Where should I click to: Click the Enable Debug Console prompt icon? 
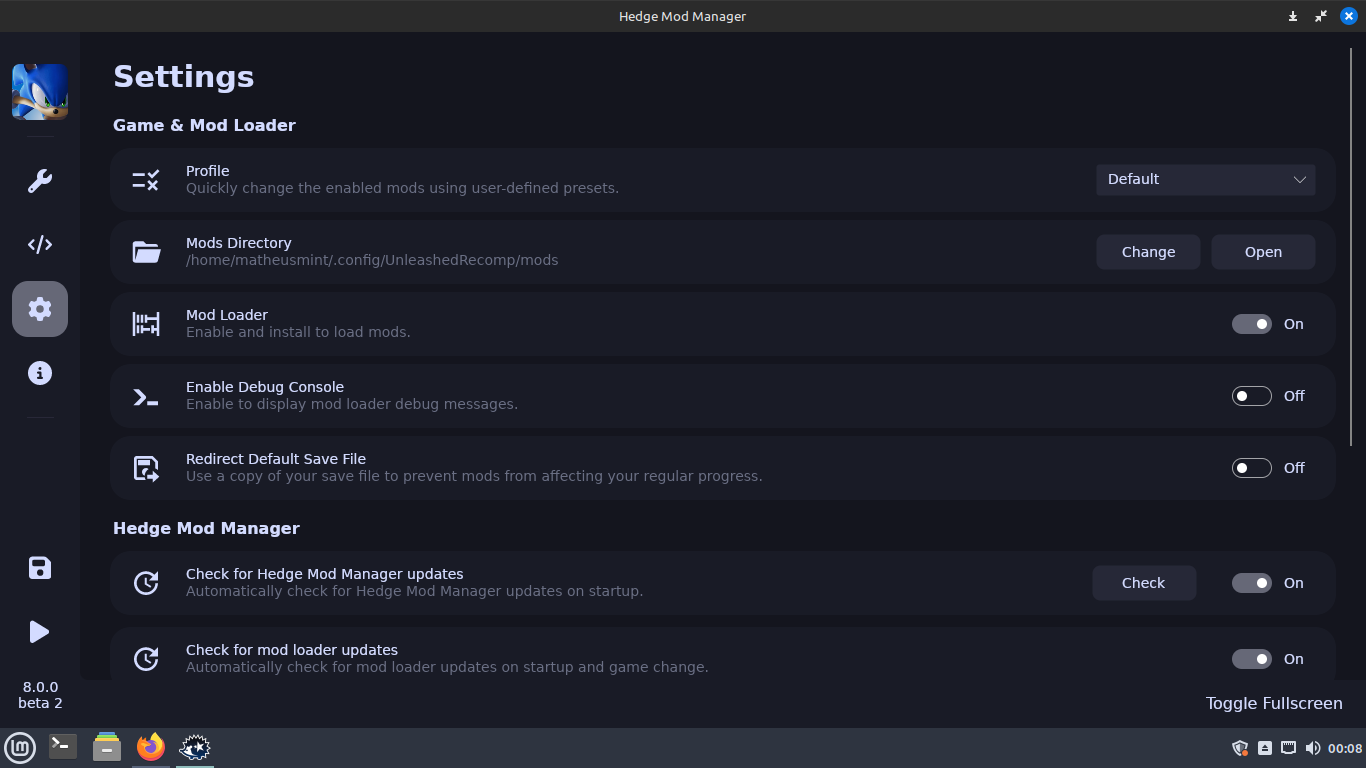(x=146, y=396)
